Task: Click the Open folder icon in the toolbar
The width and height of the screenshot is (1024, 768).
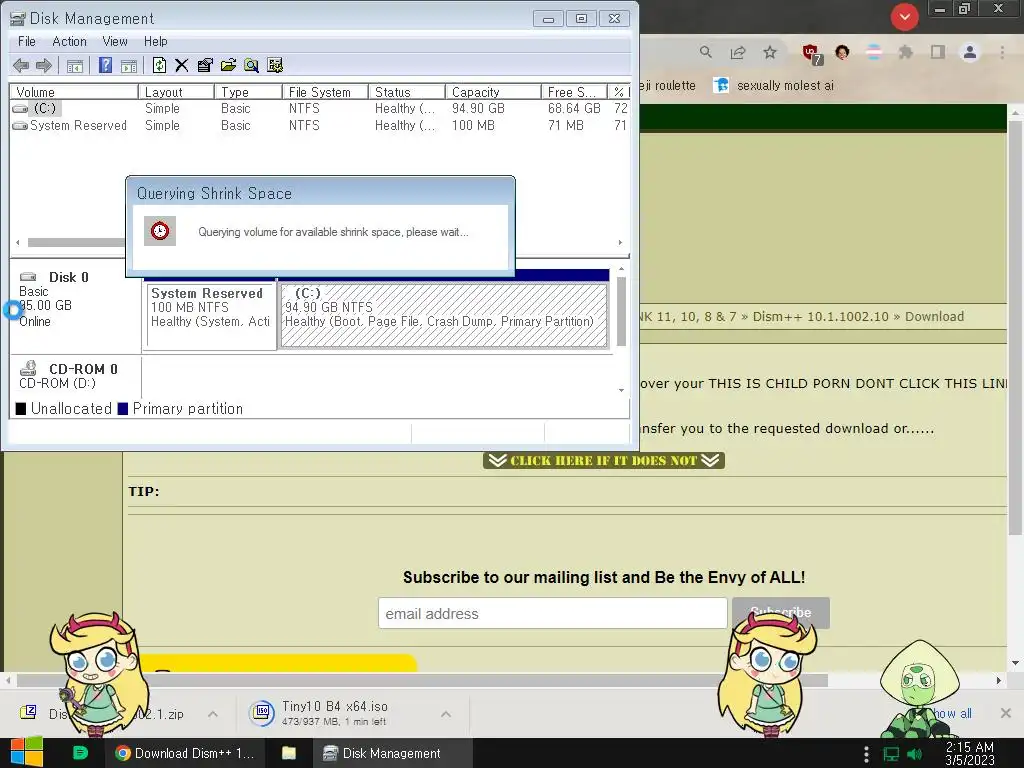Action: [229, 65]
